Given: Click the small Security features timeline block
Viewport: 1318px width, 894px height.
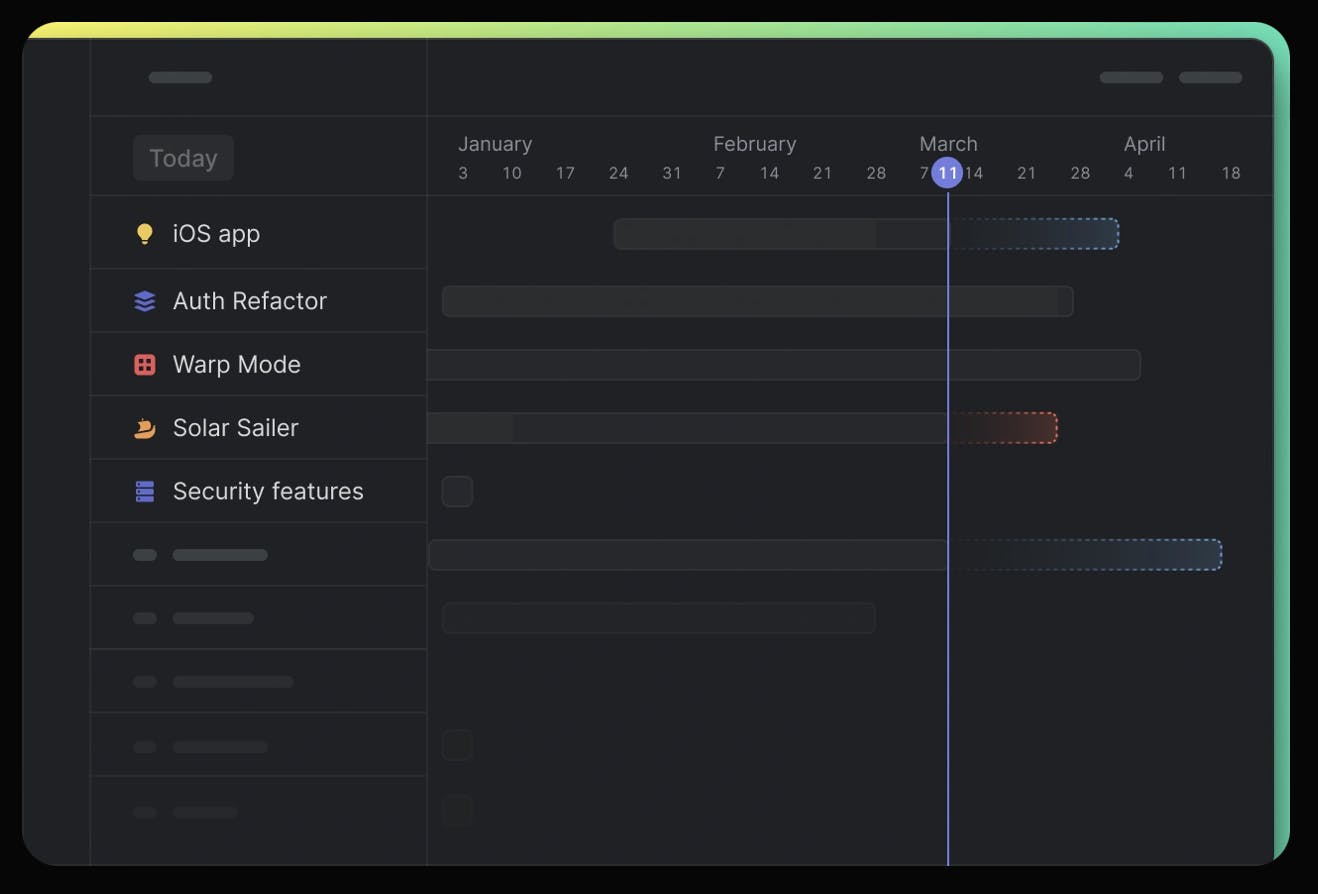Looking at the screenshot, I should pyautogui.click(x=457, y=491).
